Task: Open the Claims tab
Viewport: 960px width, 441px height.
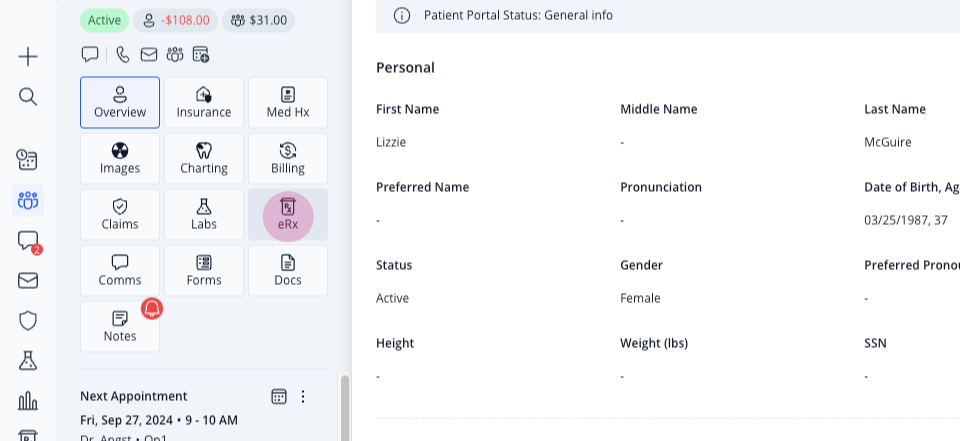Action: point(120,214)
